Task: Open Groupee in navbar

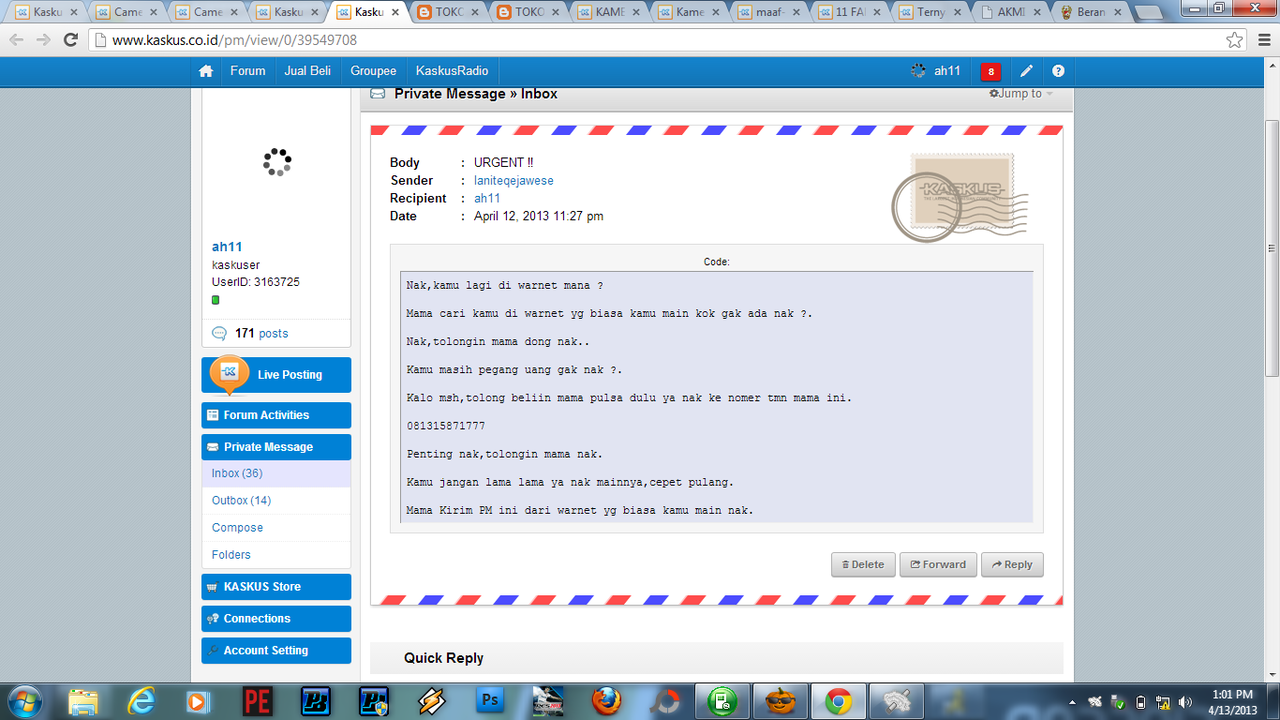Action: pyautogui.click(x=373, y=71)
